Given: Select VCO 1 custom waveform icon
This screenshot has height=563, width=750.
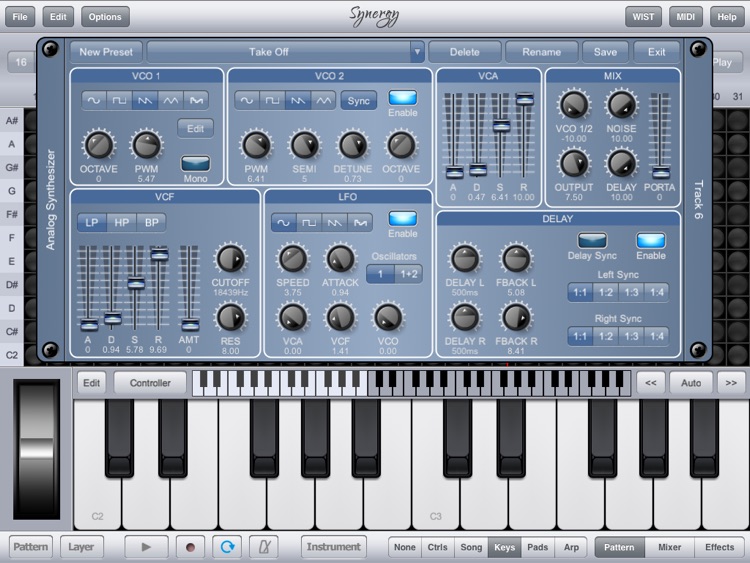Looking at the screenshot, I should pos(197,100).
